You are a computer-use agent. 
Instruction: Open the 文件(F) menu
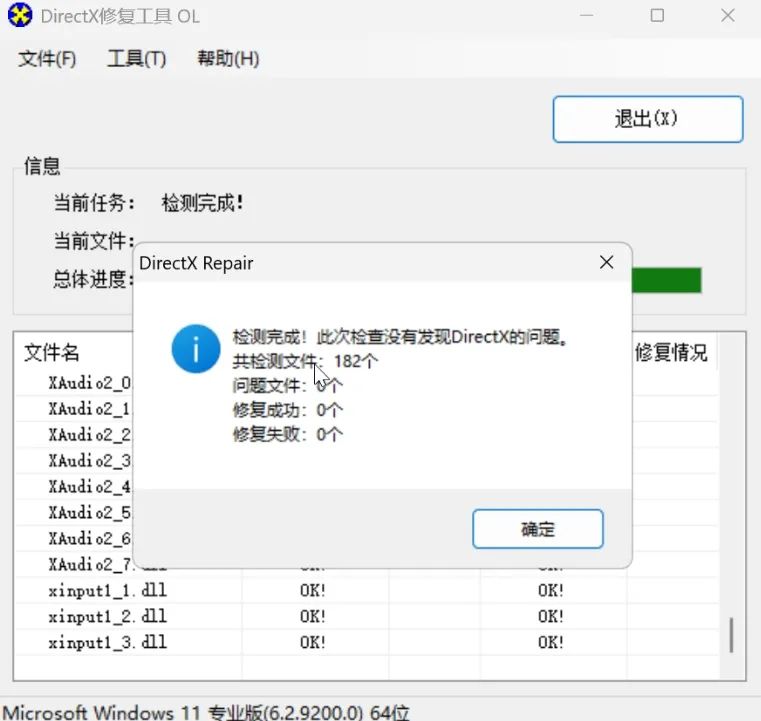click(47, 59)
